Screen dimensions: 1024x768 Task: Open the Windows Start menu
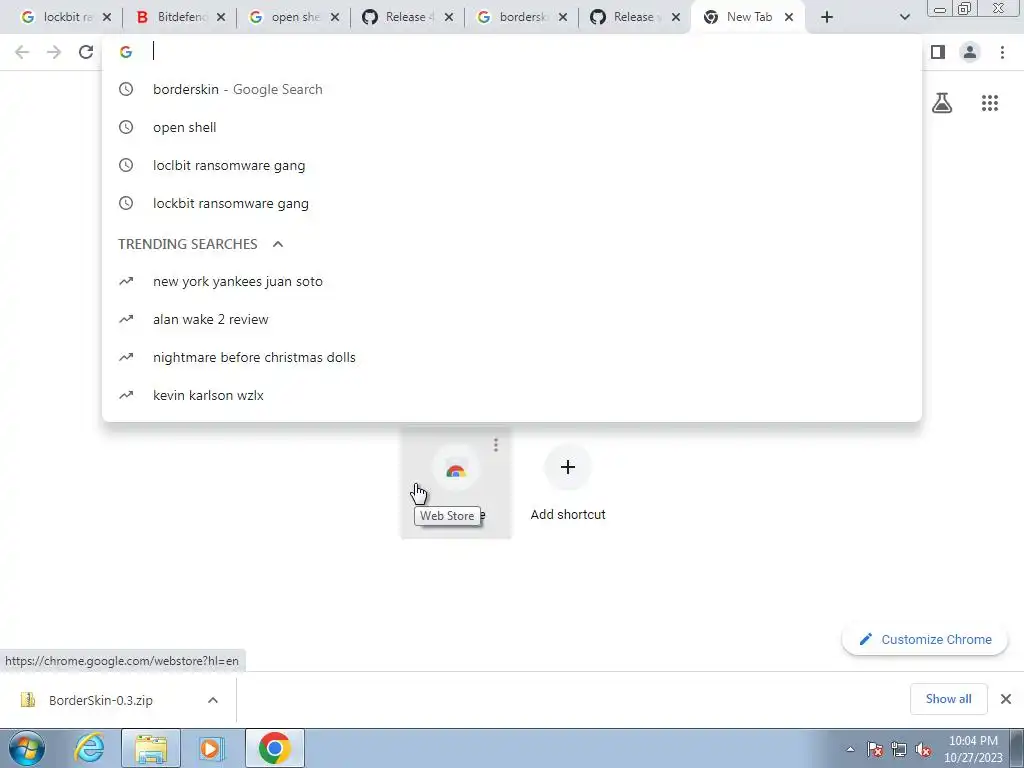(27, 748)
